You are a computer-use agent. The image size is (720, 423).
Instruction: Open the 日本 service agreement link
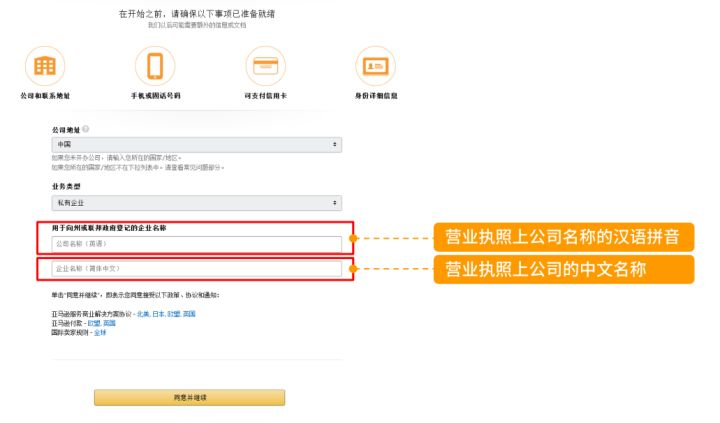pyautogui.click(x=158, y=314)
